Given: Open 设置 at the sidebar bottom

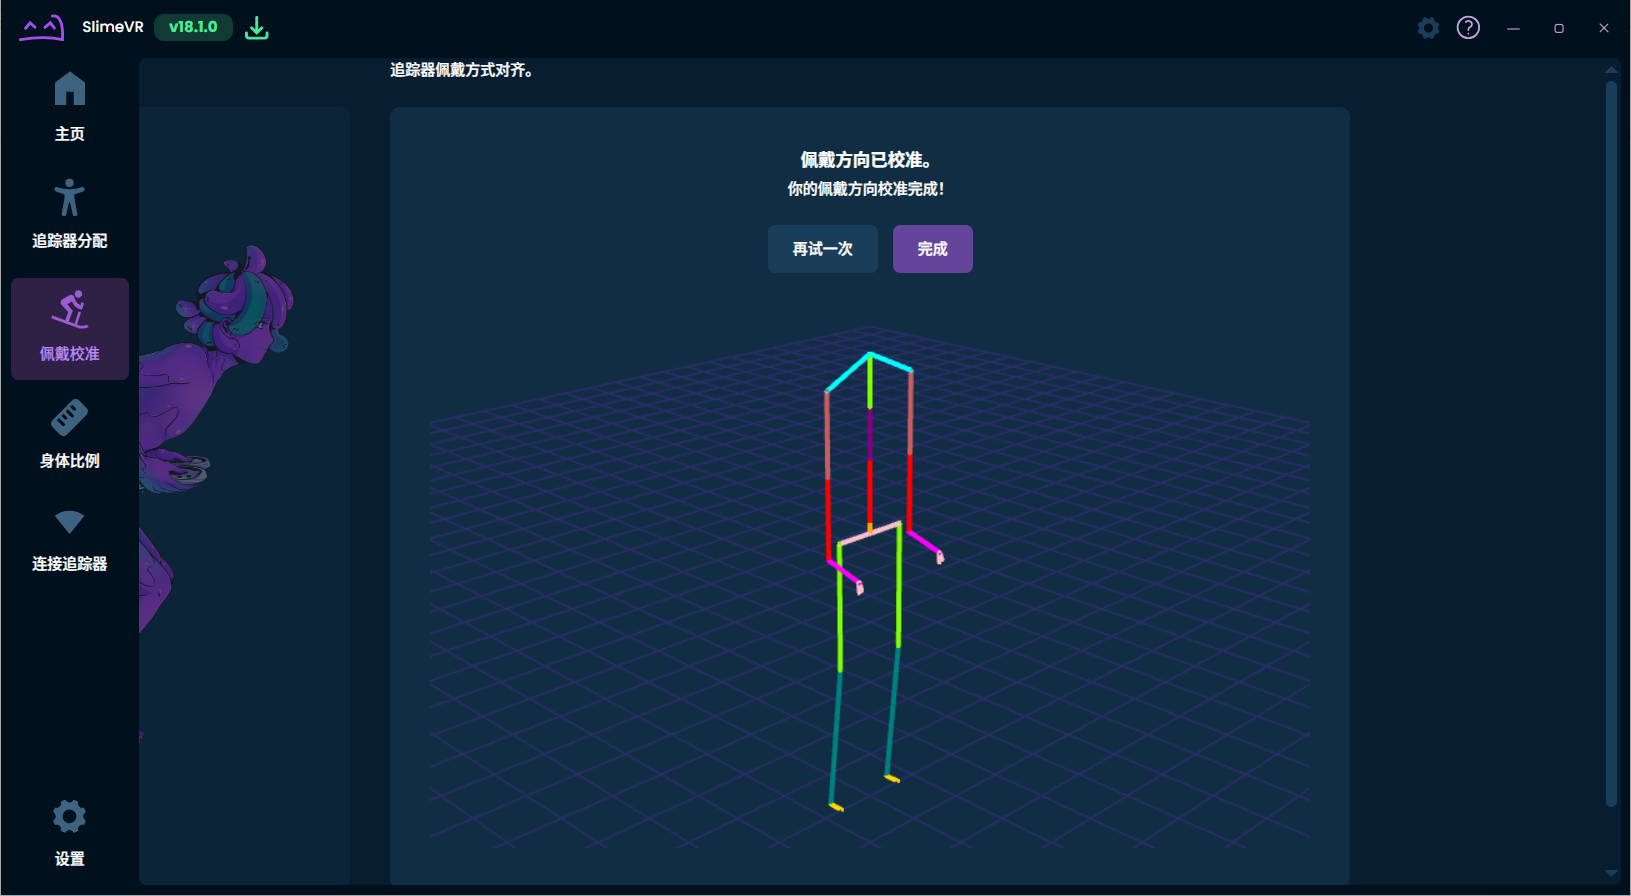Looking at the screenshot, I should coord(69,832).
